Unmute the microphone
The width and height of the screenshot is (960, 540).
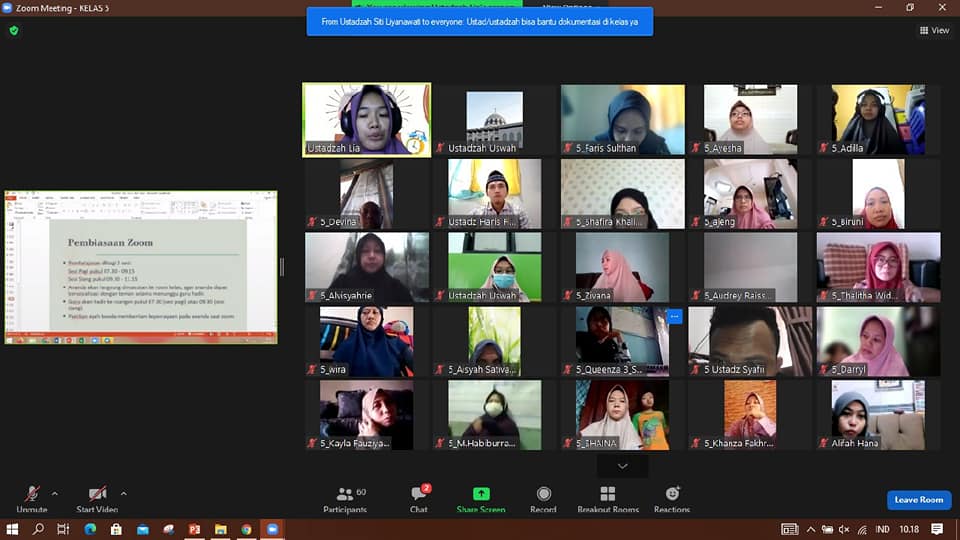click(x=32, y=495)
